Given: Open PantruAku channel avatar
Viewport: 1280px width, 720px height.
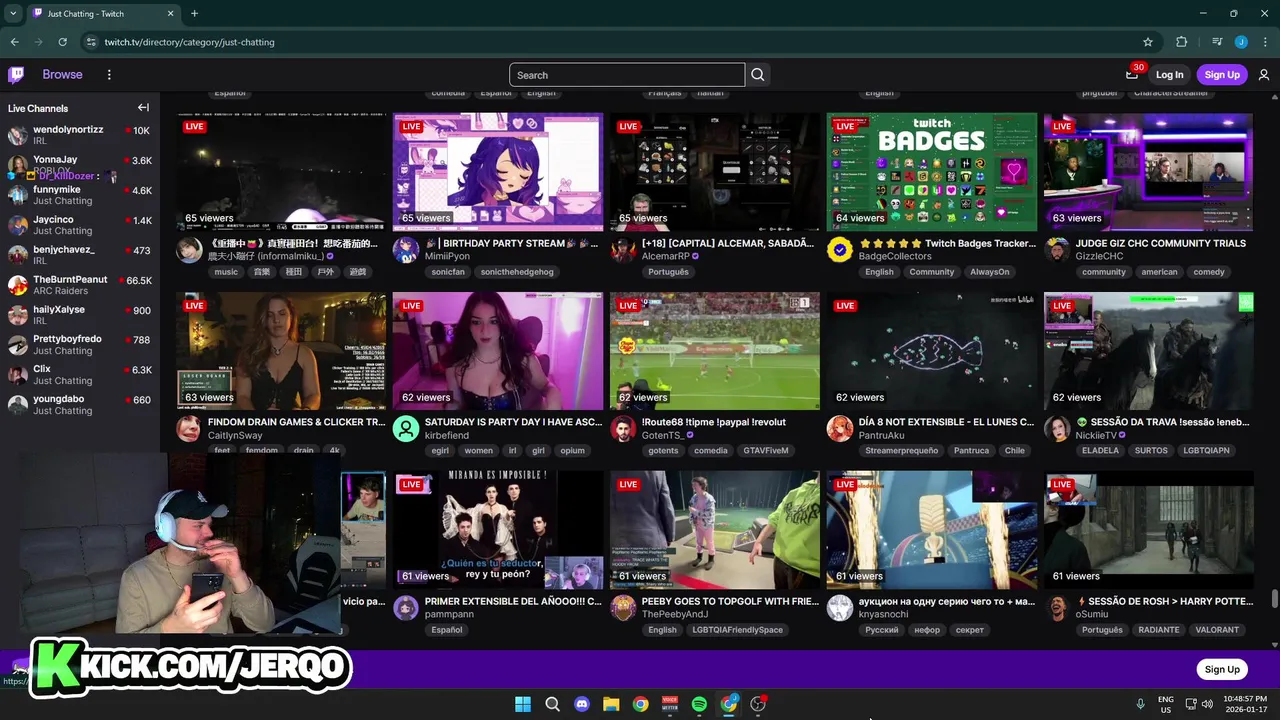Looking at the screenshot, I should click(x=840, y=429).
